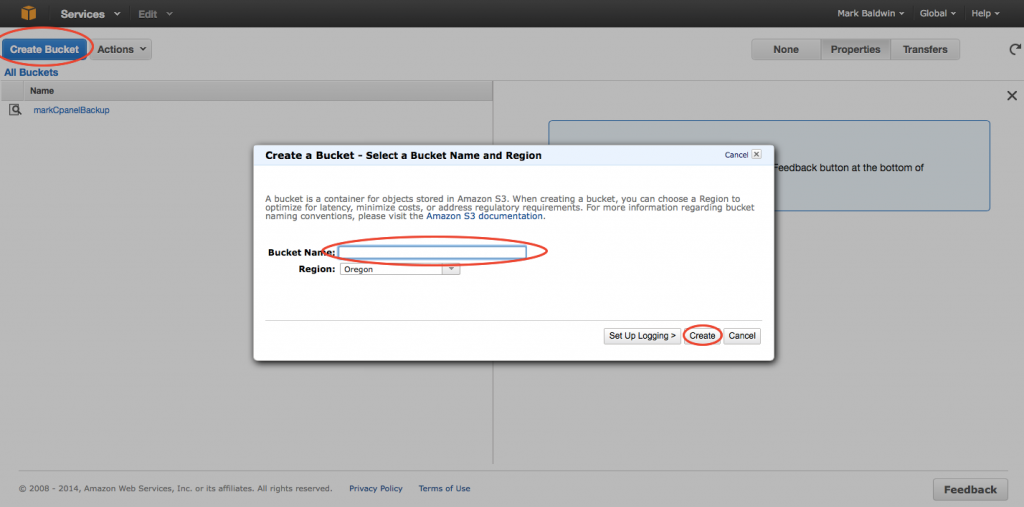Open the Services menu
This screenshot has height=507, width=1024.
pyautogui.click(x=90, y=14)
